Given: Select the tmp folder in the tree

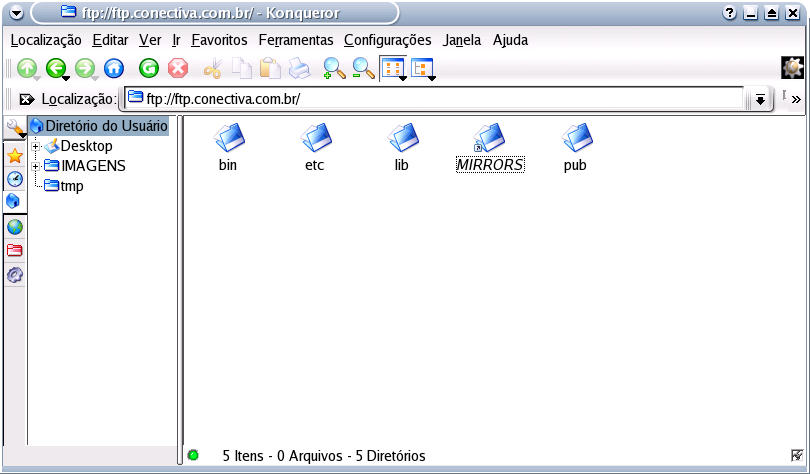Looking at the screenshot, I should [64, 186].
